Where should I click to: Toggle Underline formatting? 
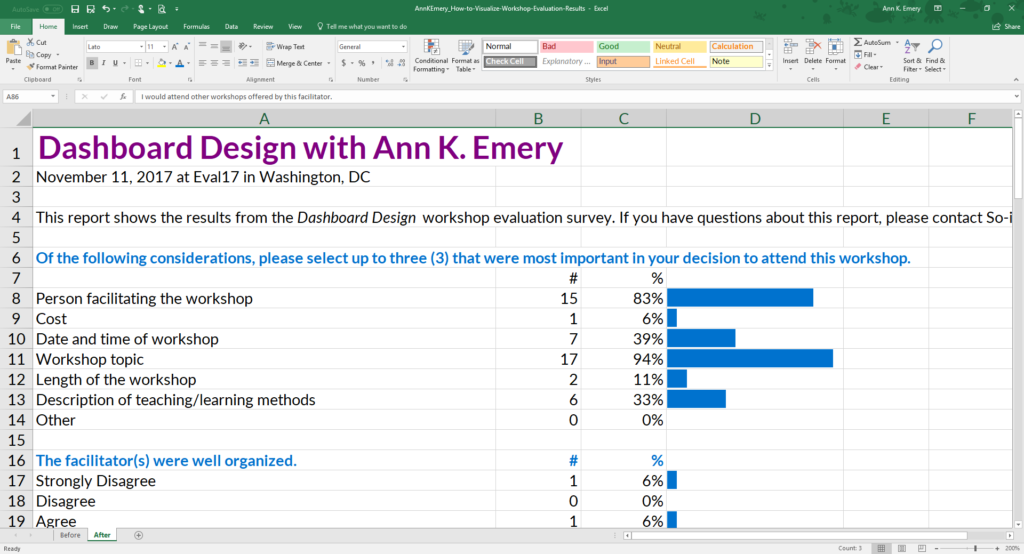point(116,63)
